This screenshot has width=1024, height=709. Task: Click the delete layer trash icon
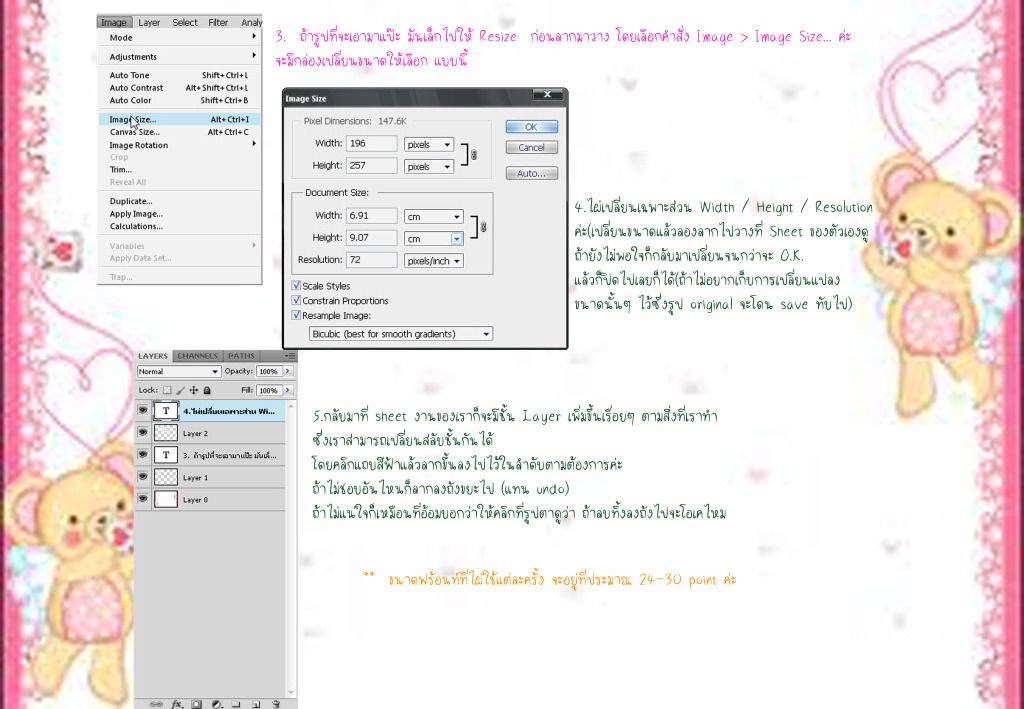tap(276, 704)
